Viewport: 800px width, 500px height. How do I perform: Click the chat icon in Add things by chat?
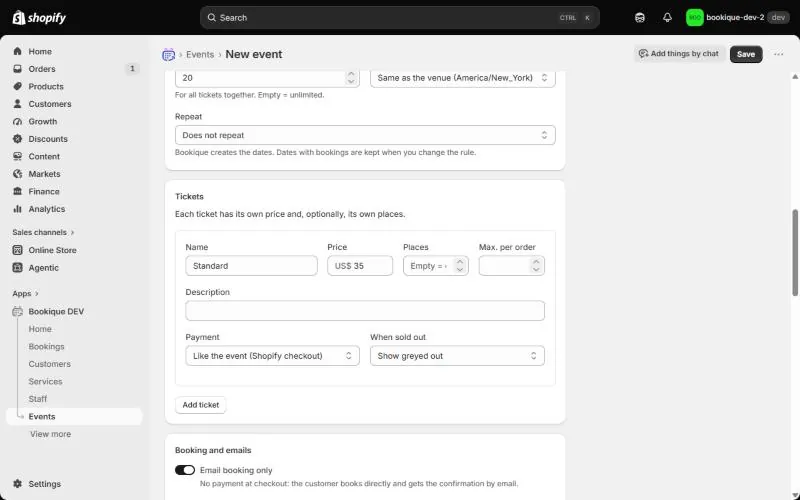(643, 54)
